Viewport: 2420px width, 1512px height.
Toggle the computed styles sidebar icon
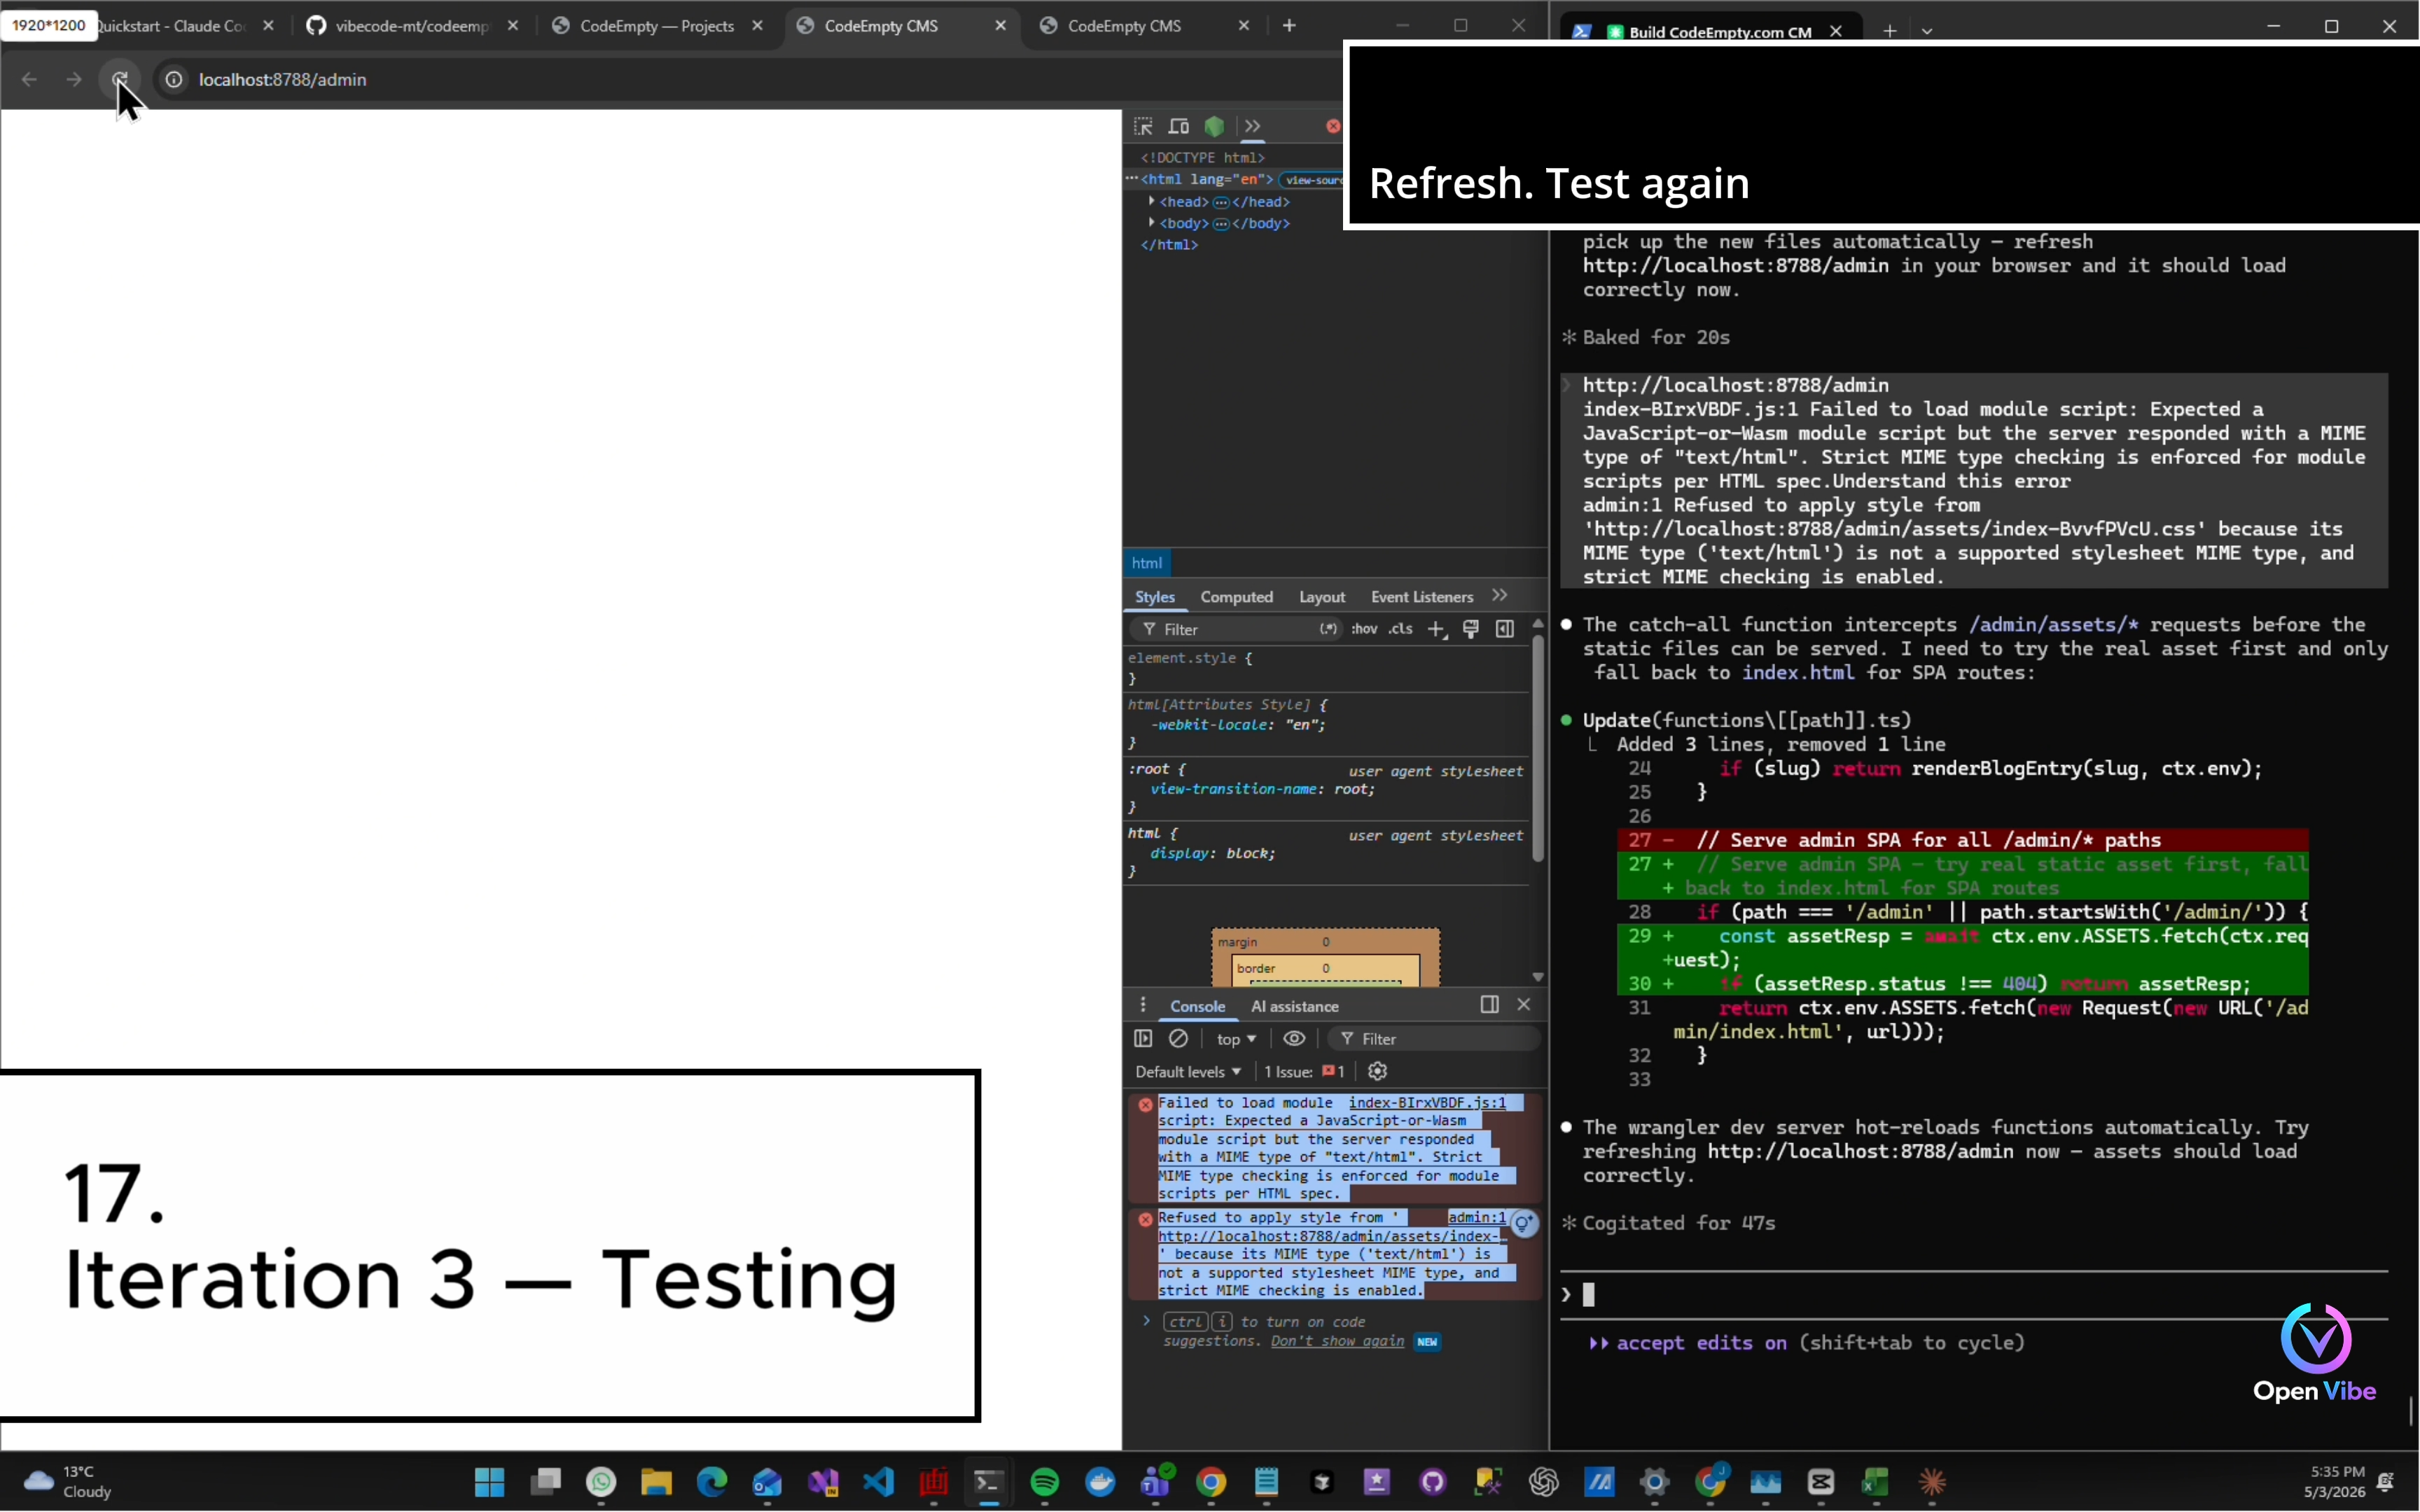[x=1505, y=629]
